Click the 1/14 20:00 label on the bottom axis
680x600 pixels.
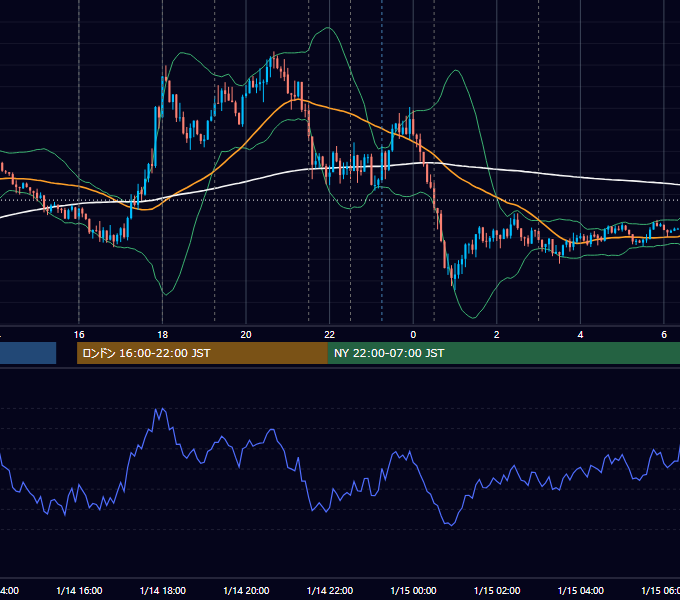(x=246, y=591)
